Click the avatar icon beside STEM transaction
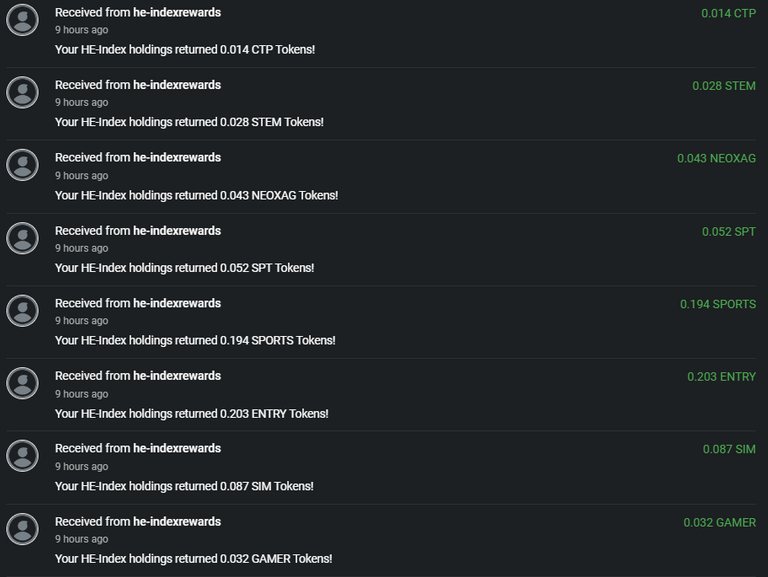The height and width of the screenshot is (577, 768). pos(22,93)
